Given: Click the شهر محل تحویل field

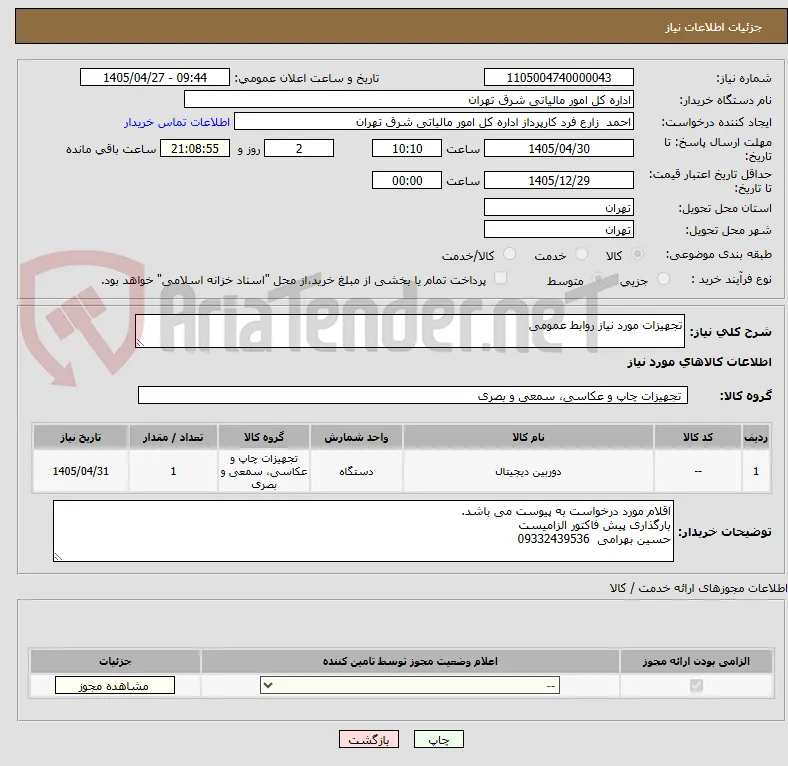Looking at the screenshot, I should 558,230.
